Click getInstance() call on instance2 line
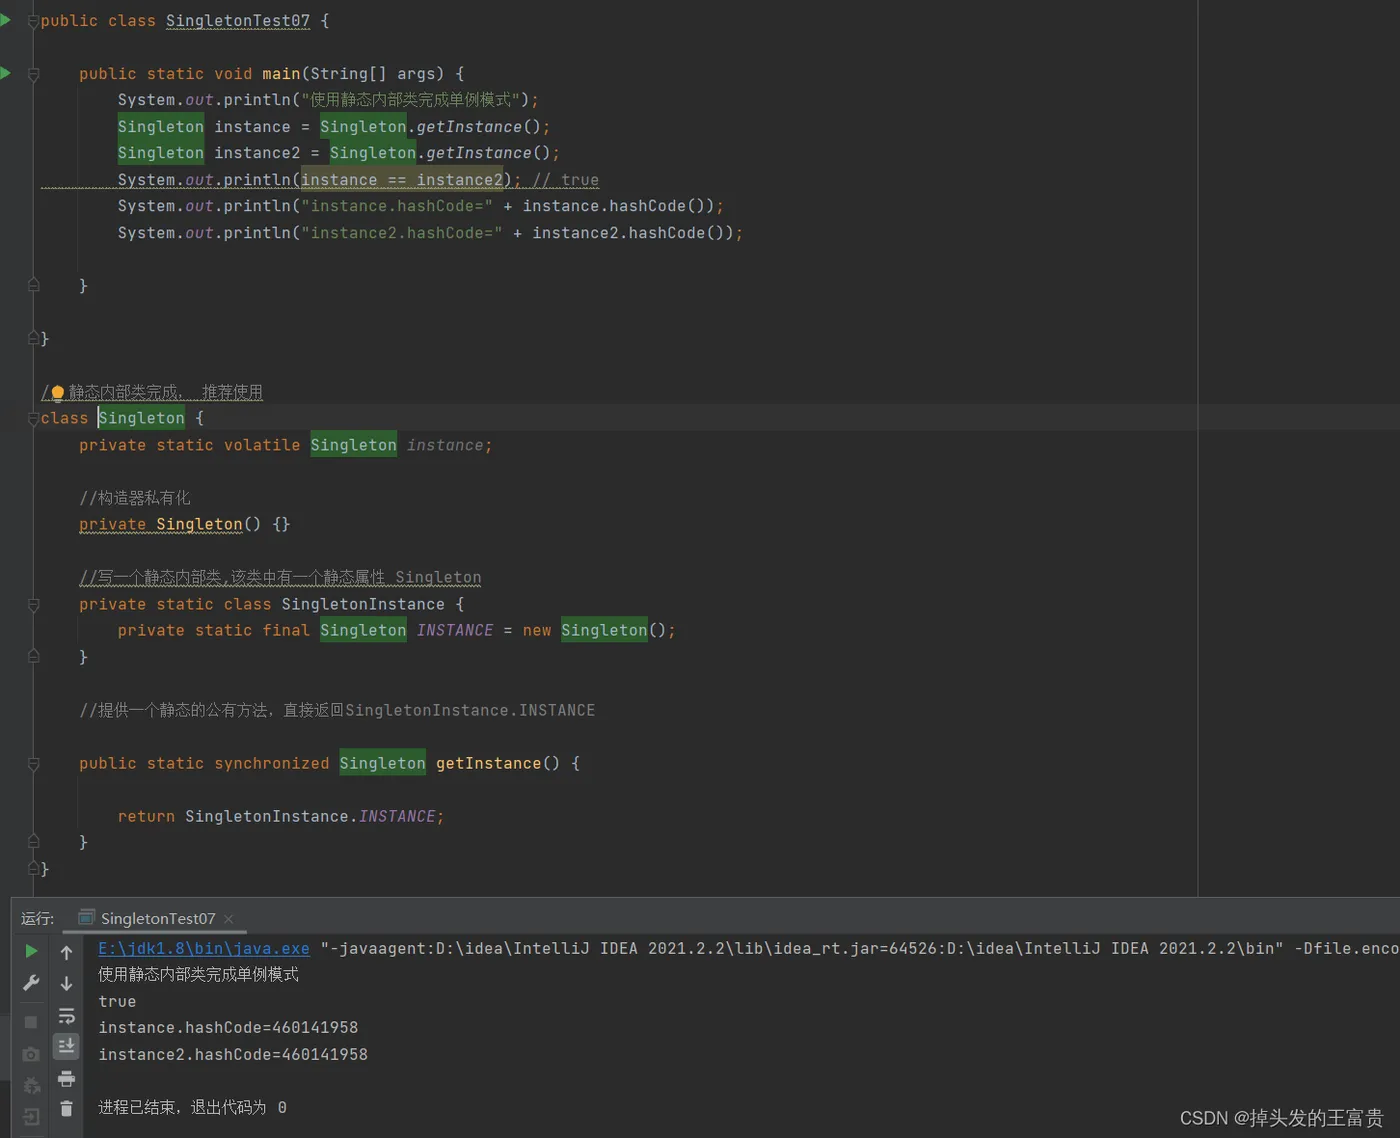The height and width of the screenshot is (1138, 1400). 488,153
